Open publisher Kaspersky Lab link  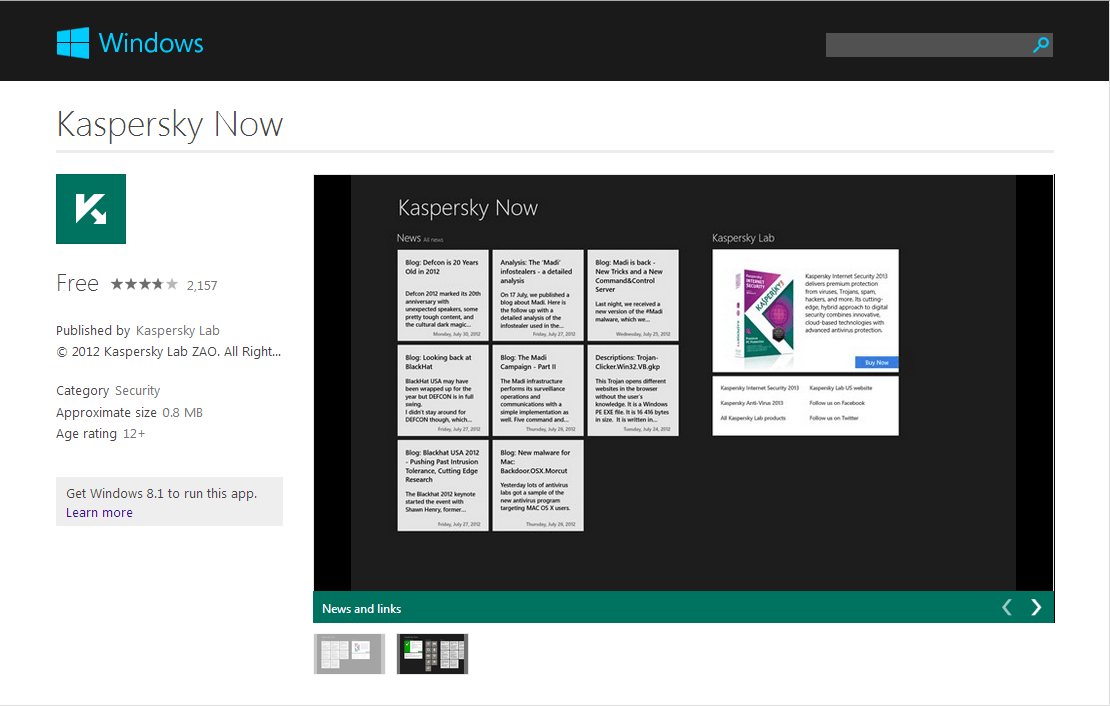(178, 331)
